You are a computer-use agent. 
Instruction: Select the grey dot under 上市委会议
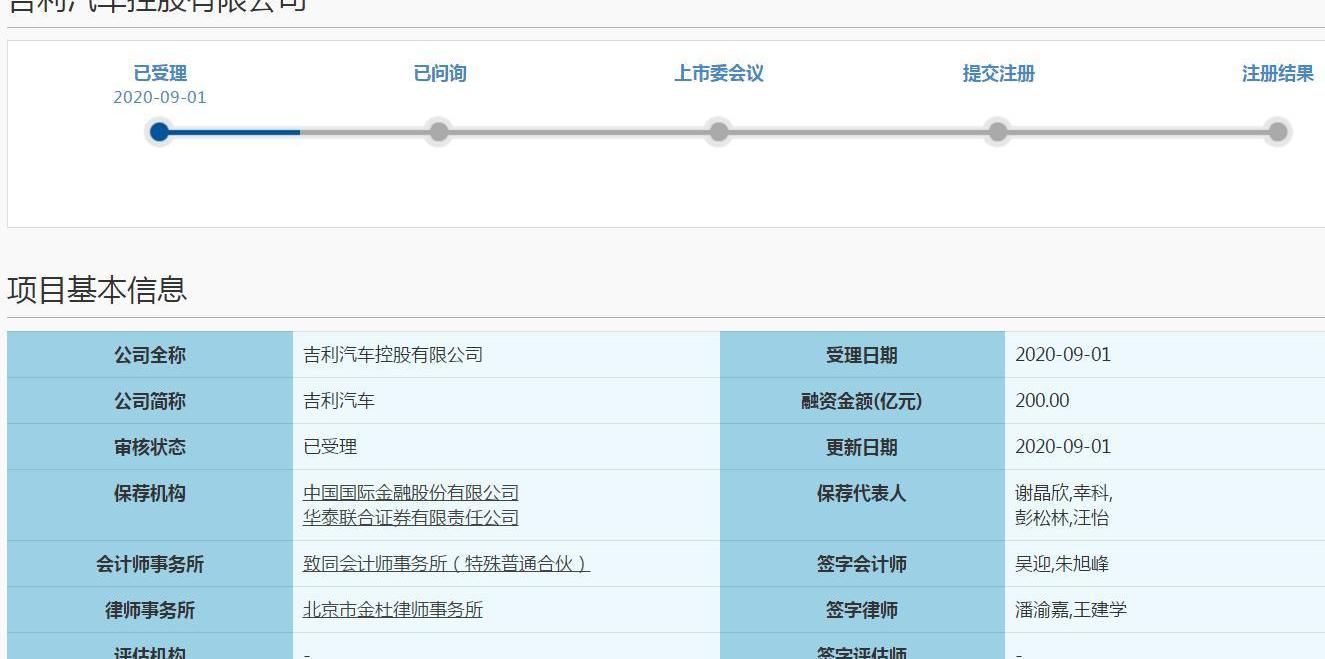pyautogui.click(x=718, y=131)
